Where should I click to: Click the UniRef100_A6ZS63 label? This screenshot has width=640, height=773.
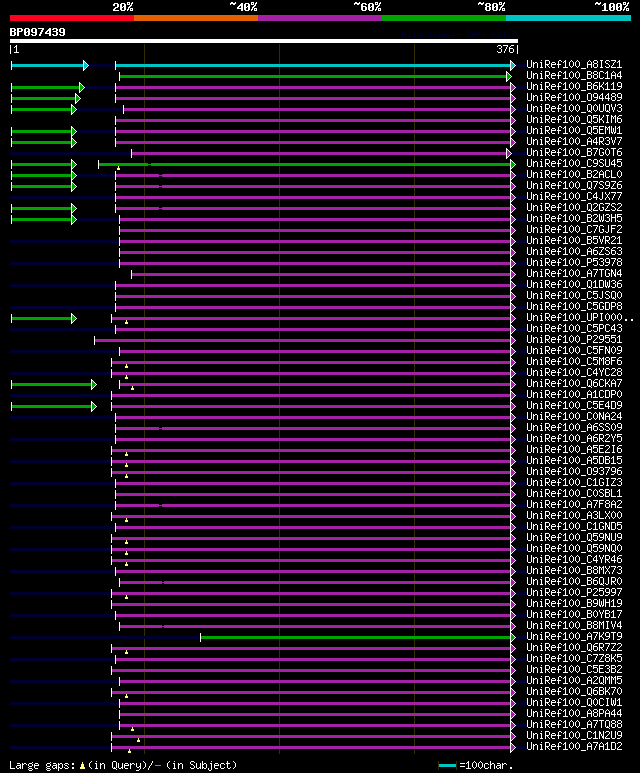coord(574,251)
